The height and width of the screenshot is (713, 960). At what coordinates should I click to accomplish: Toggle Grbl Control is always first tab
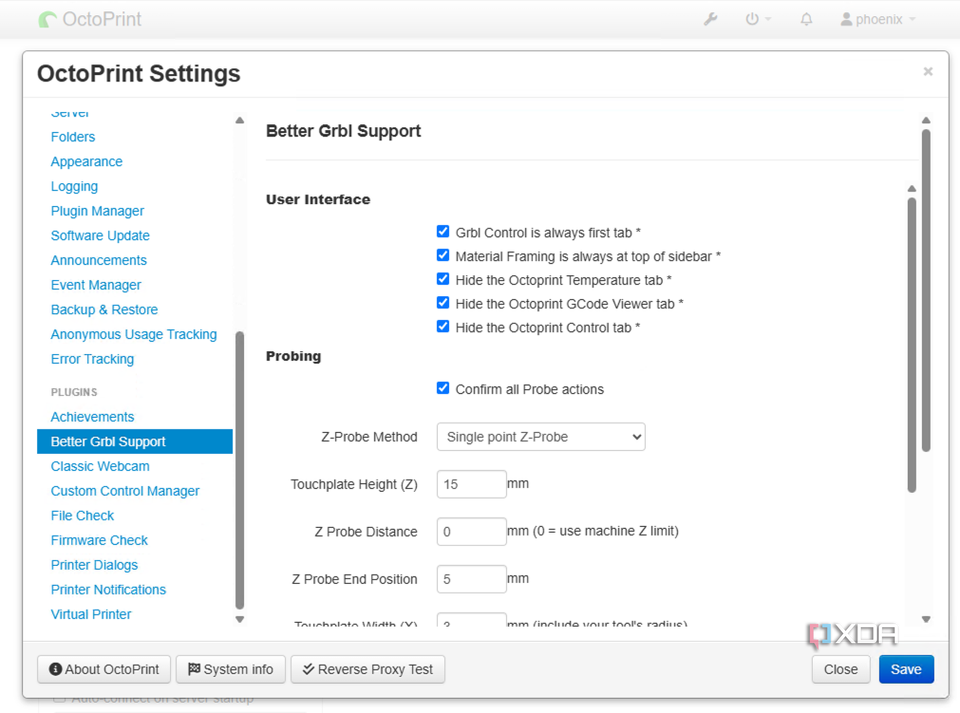(443, 231)
